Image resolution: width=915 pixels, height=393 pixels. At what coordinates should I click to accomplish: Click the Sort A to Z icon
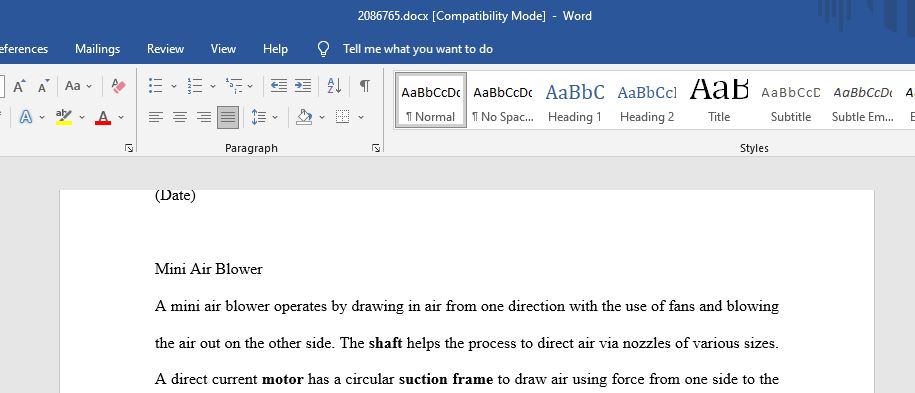[x=334, y=86]
